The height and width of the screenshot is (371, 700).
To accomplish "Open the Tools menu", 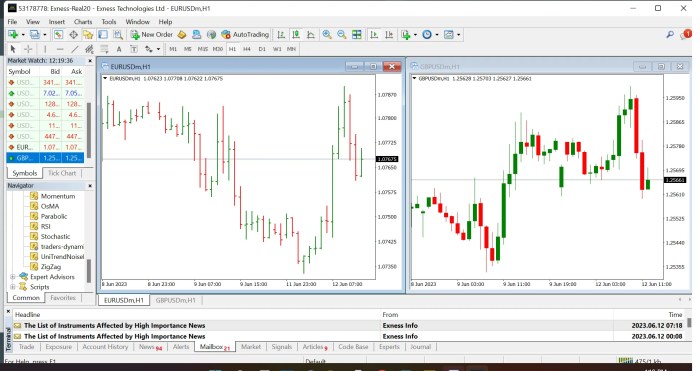I will tap(108, 21).
